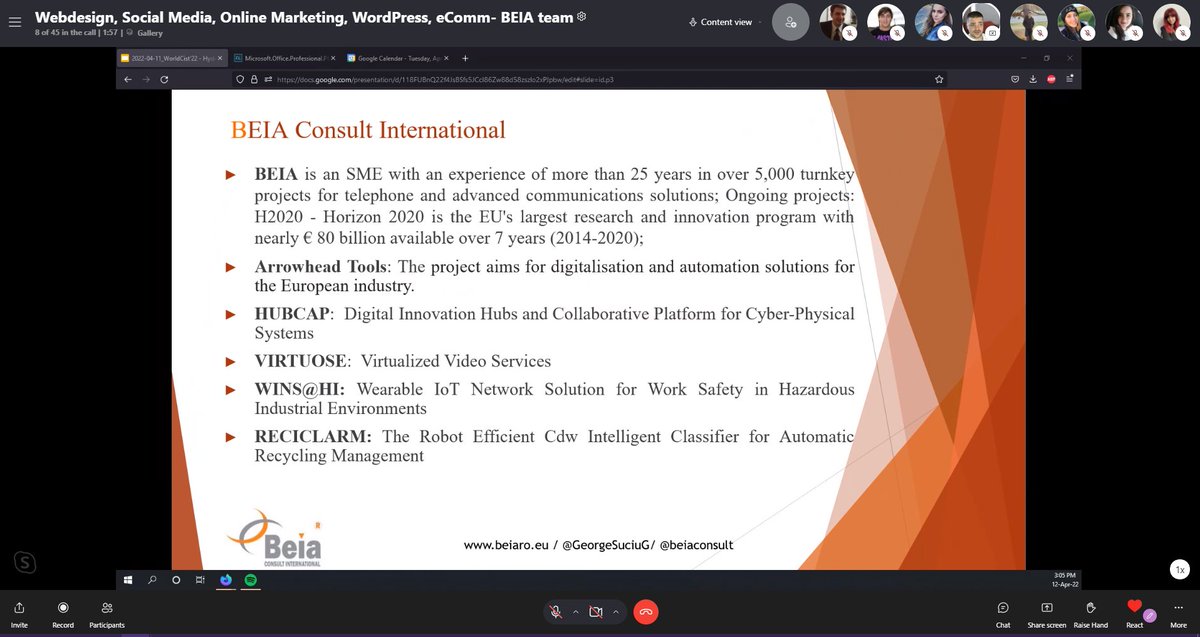Viewport: 1200px width, 637px height.
Task: Click the Windows Start button in shared taskbar
Action: coord(128,579)
